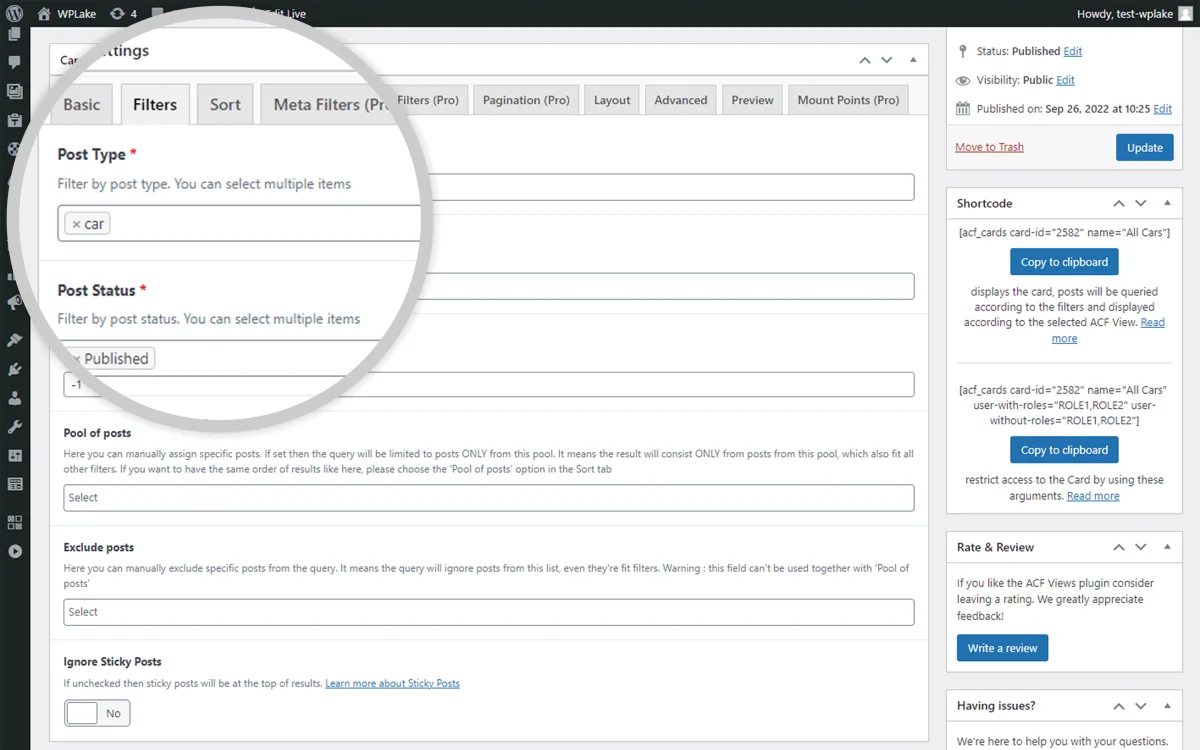The width and height of the screenshot is (1200, 750).
Task: Edit the Public visibility setting
Action: click(x=1066, y=80)
